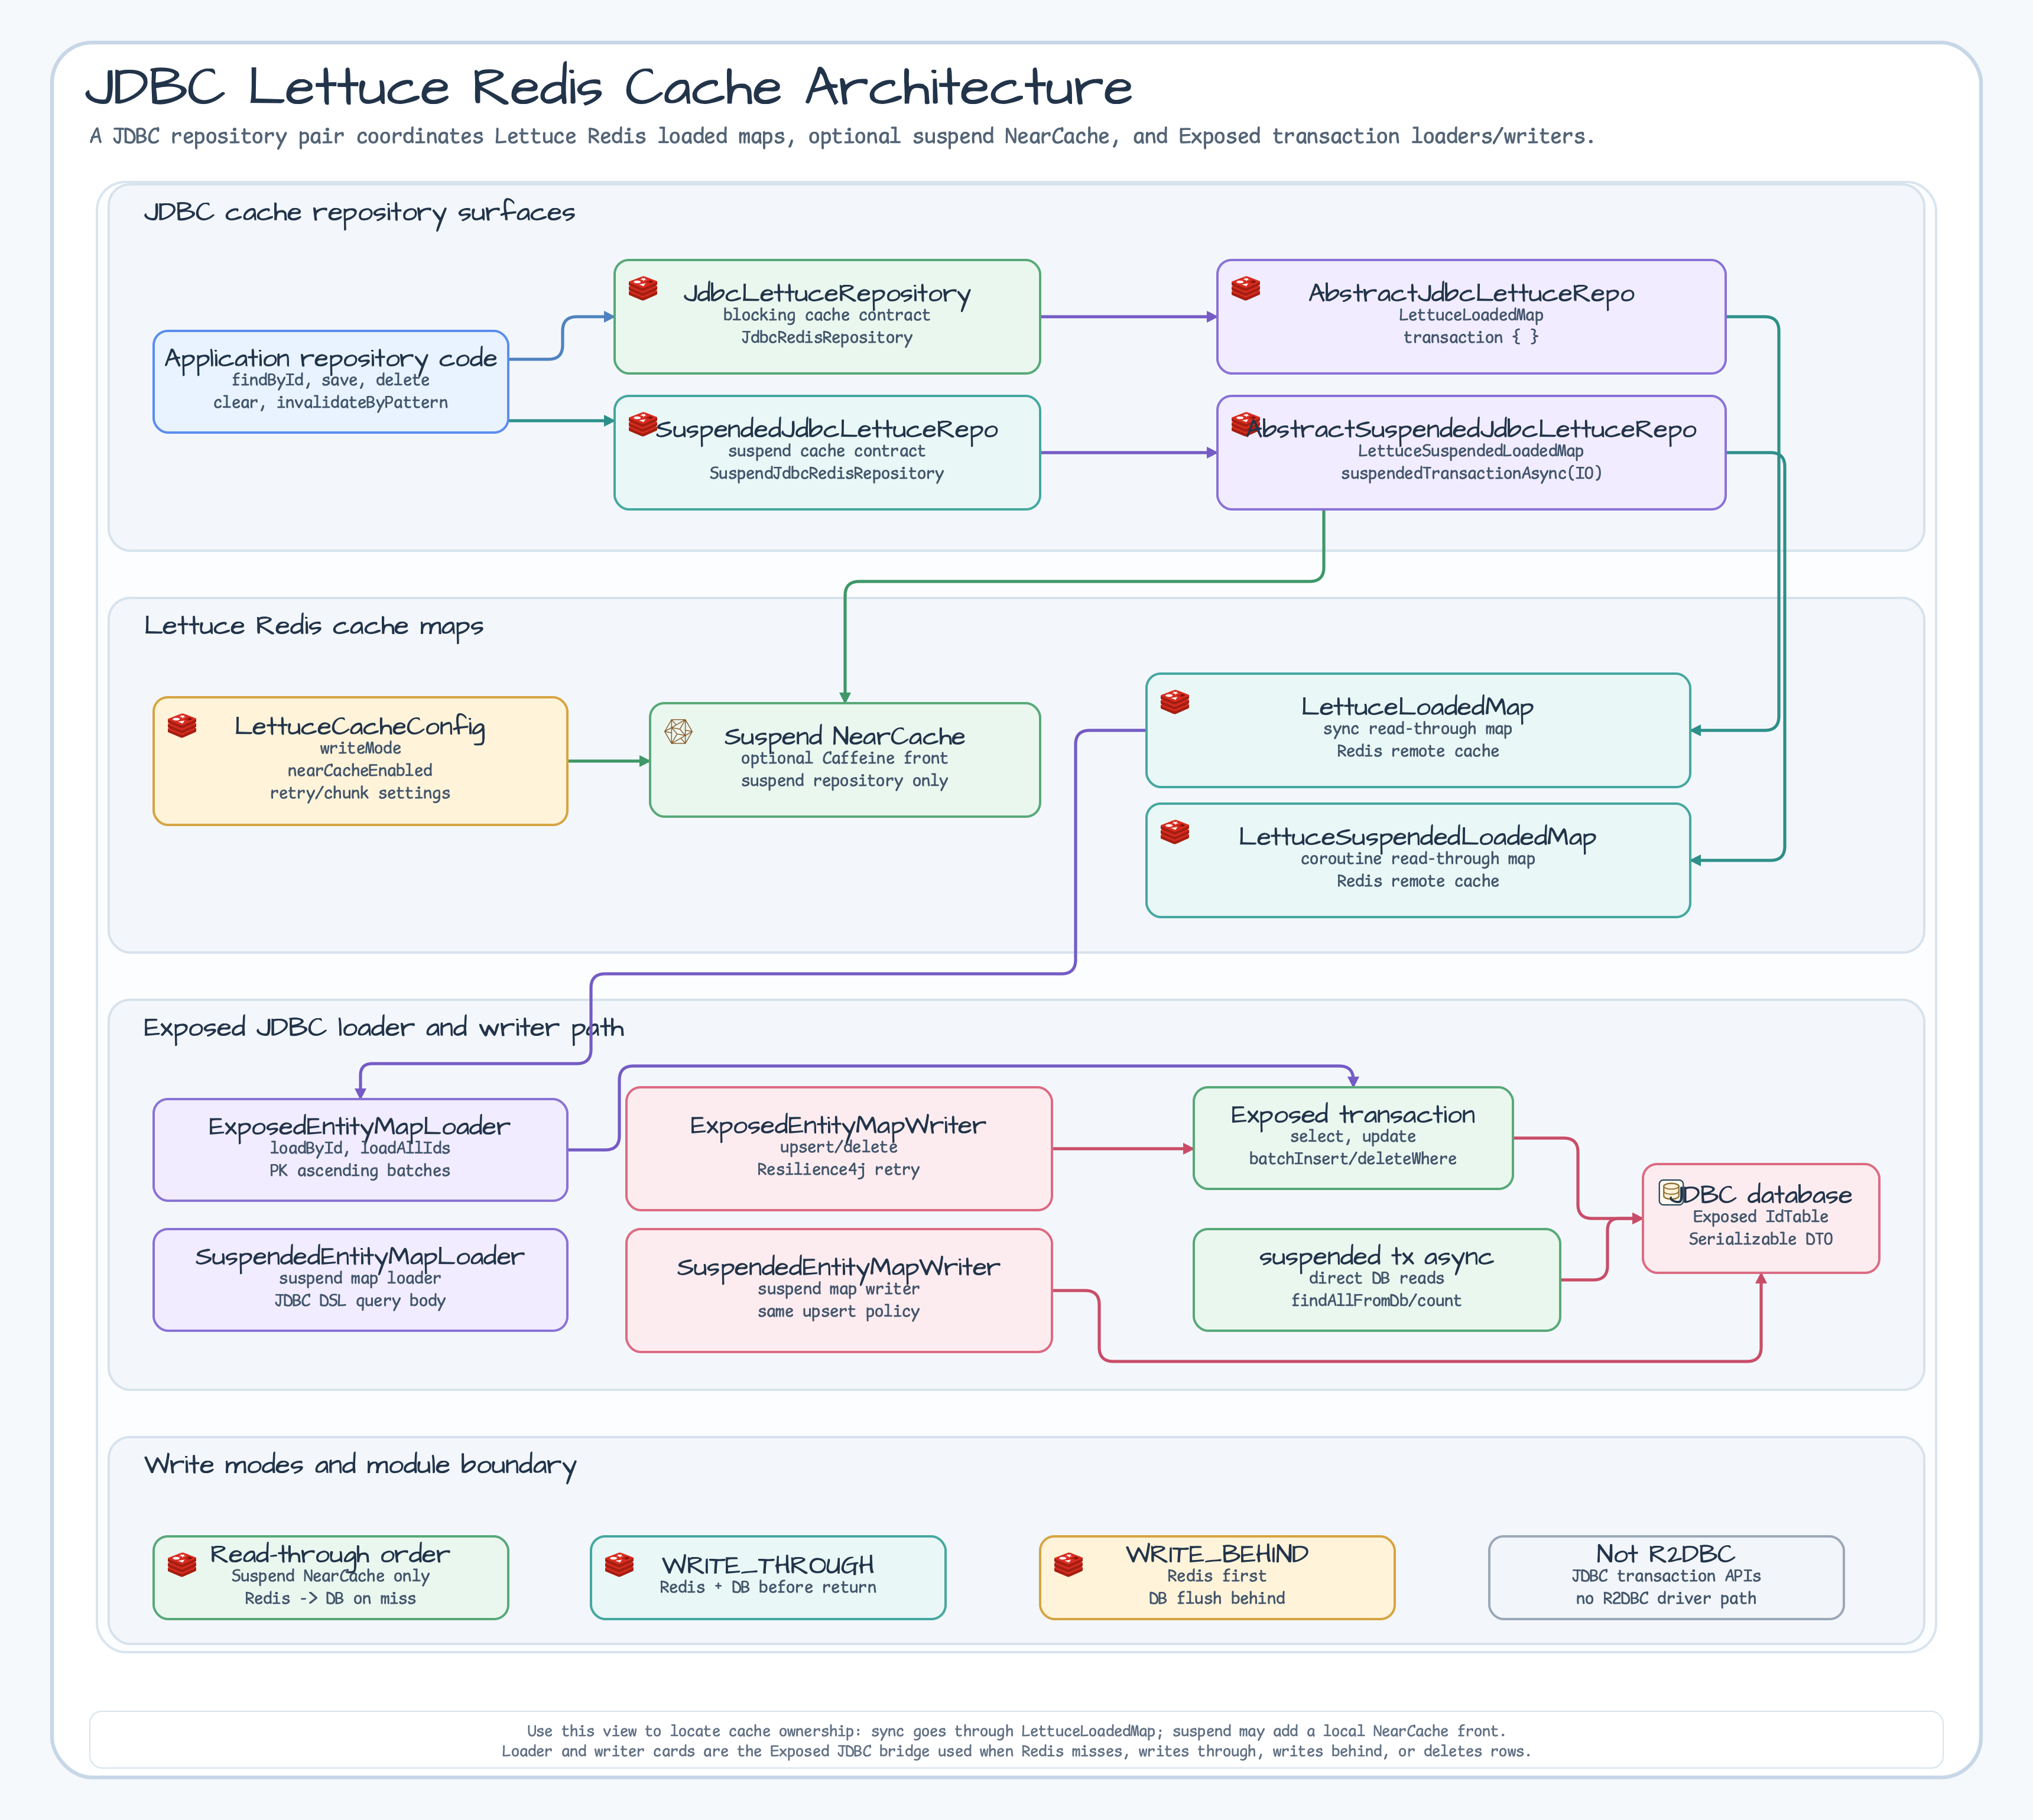Click the 'JDBC DSL query body' text
Image resolution: width=2033 pixels, height=1820 pixels.
point(360,1300)
